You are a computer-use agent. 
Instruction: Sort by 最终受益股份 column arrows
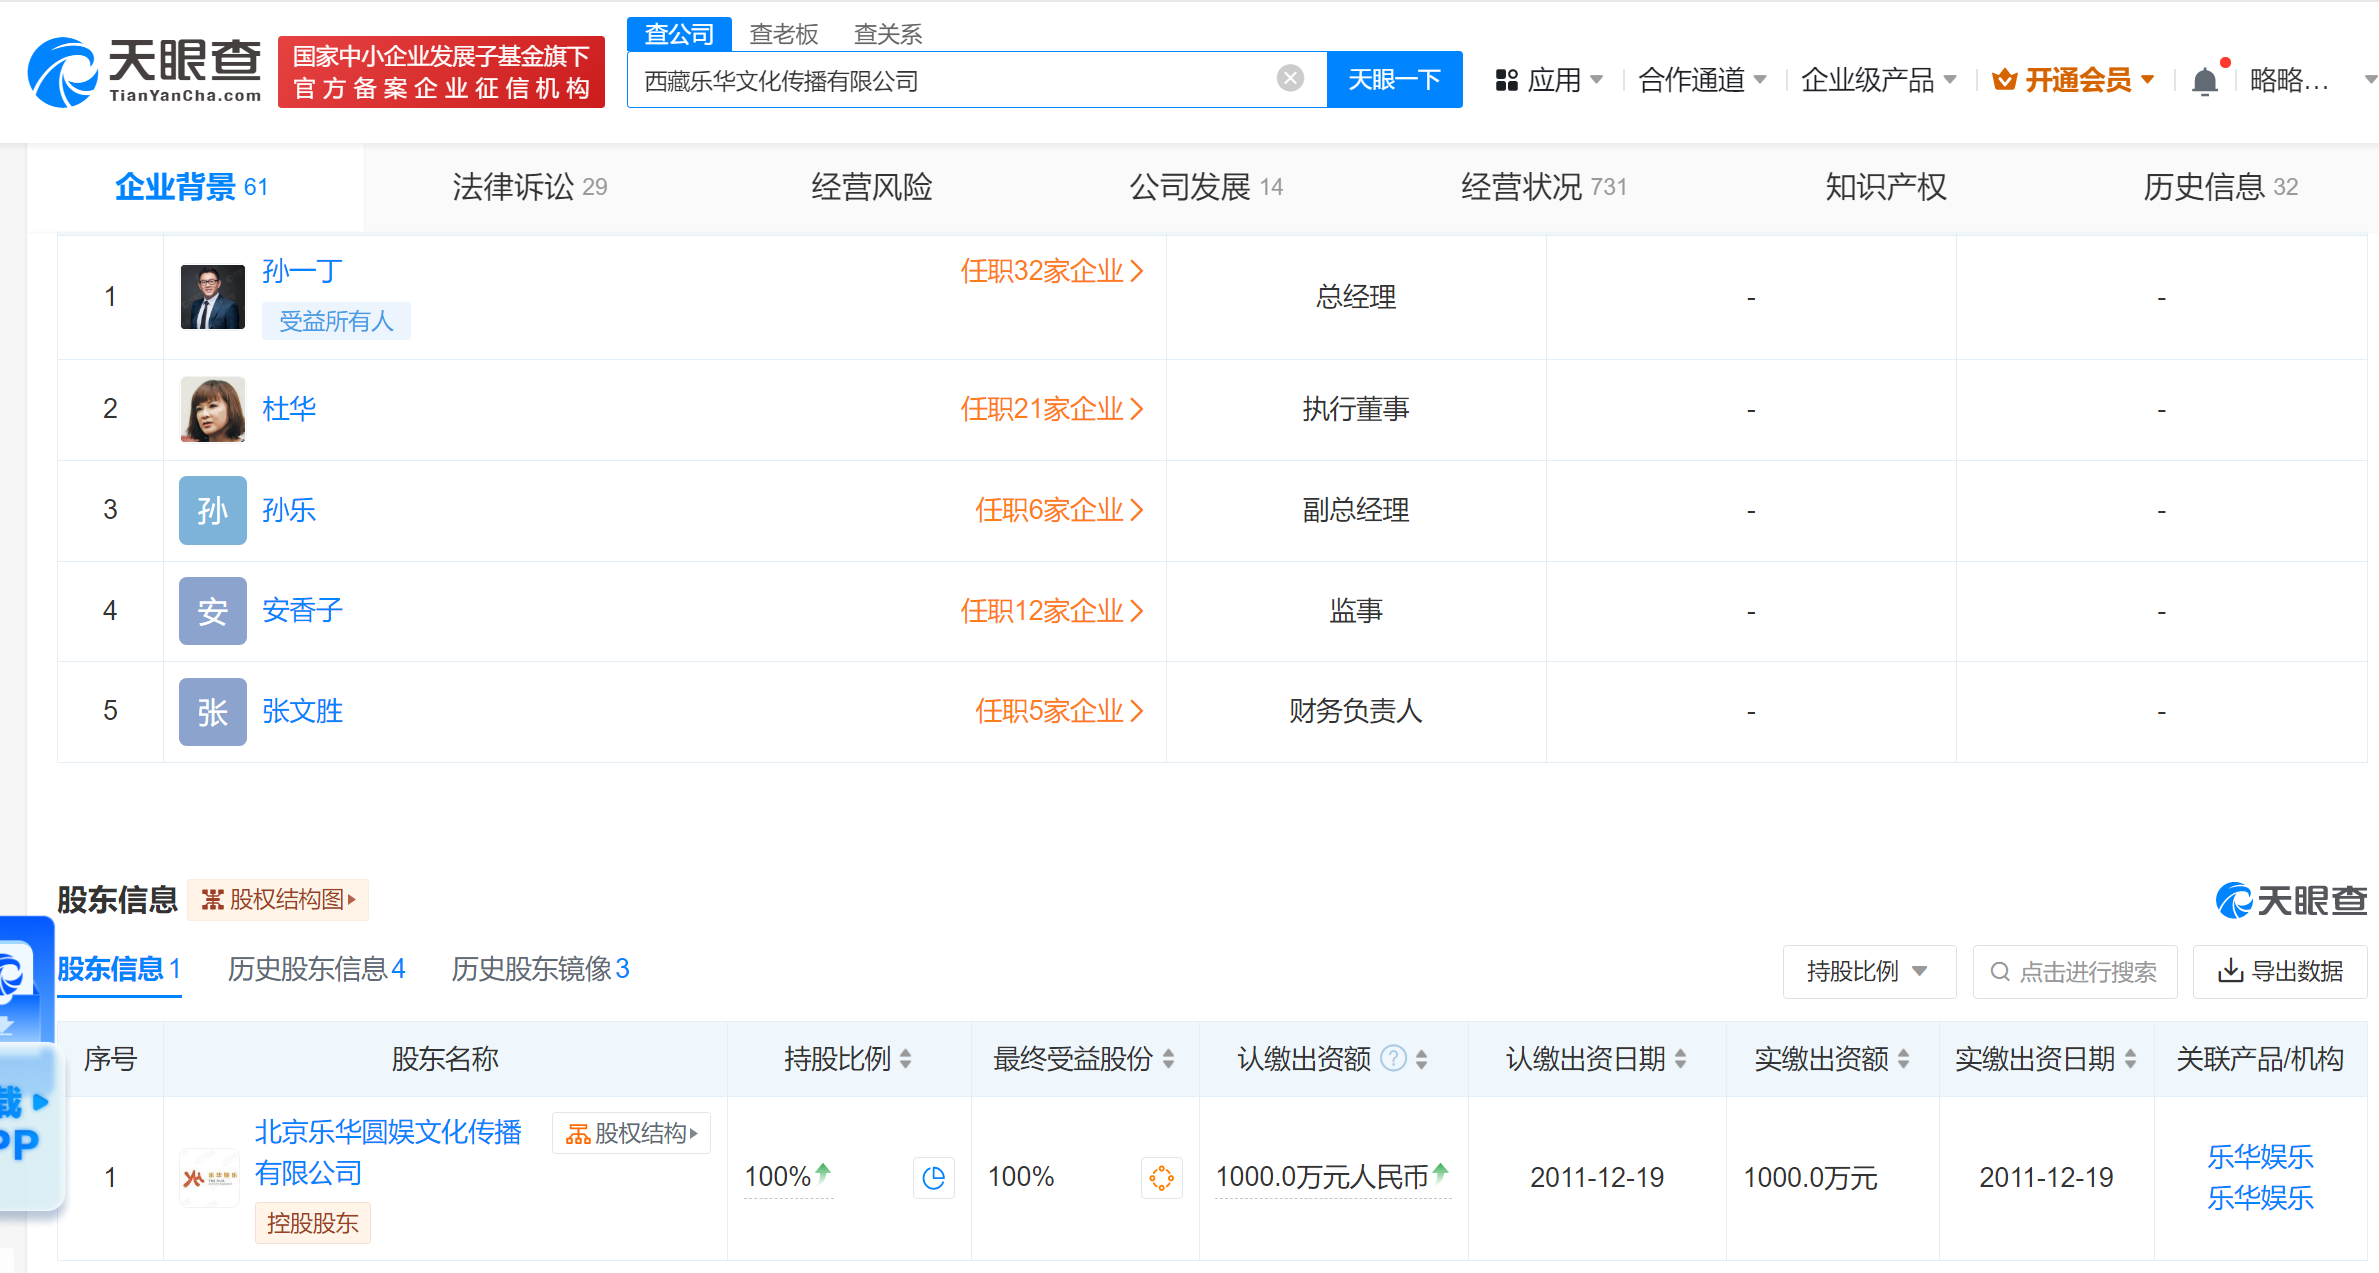pos(1168,1058)
